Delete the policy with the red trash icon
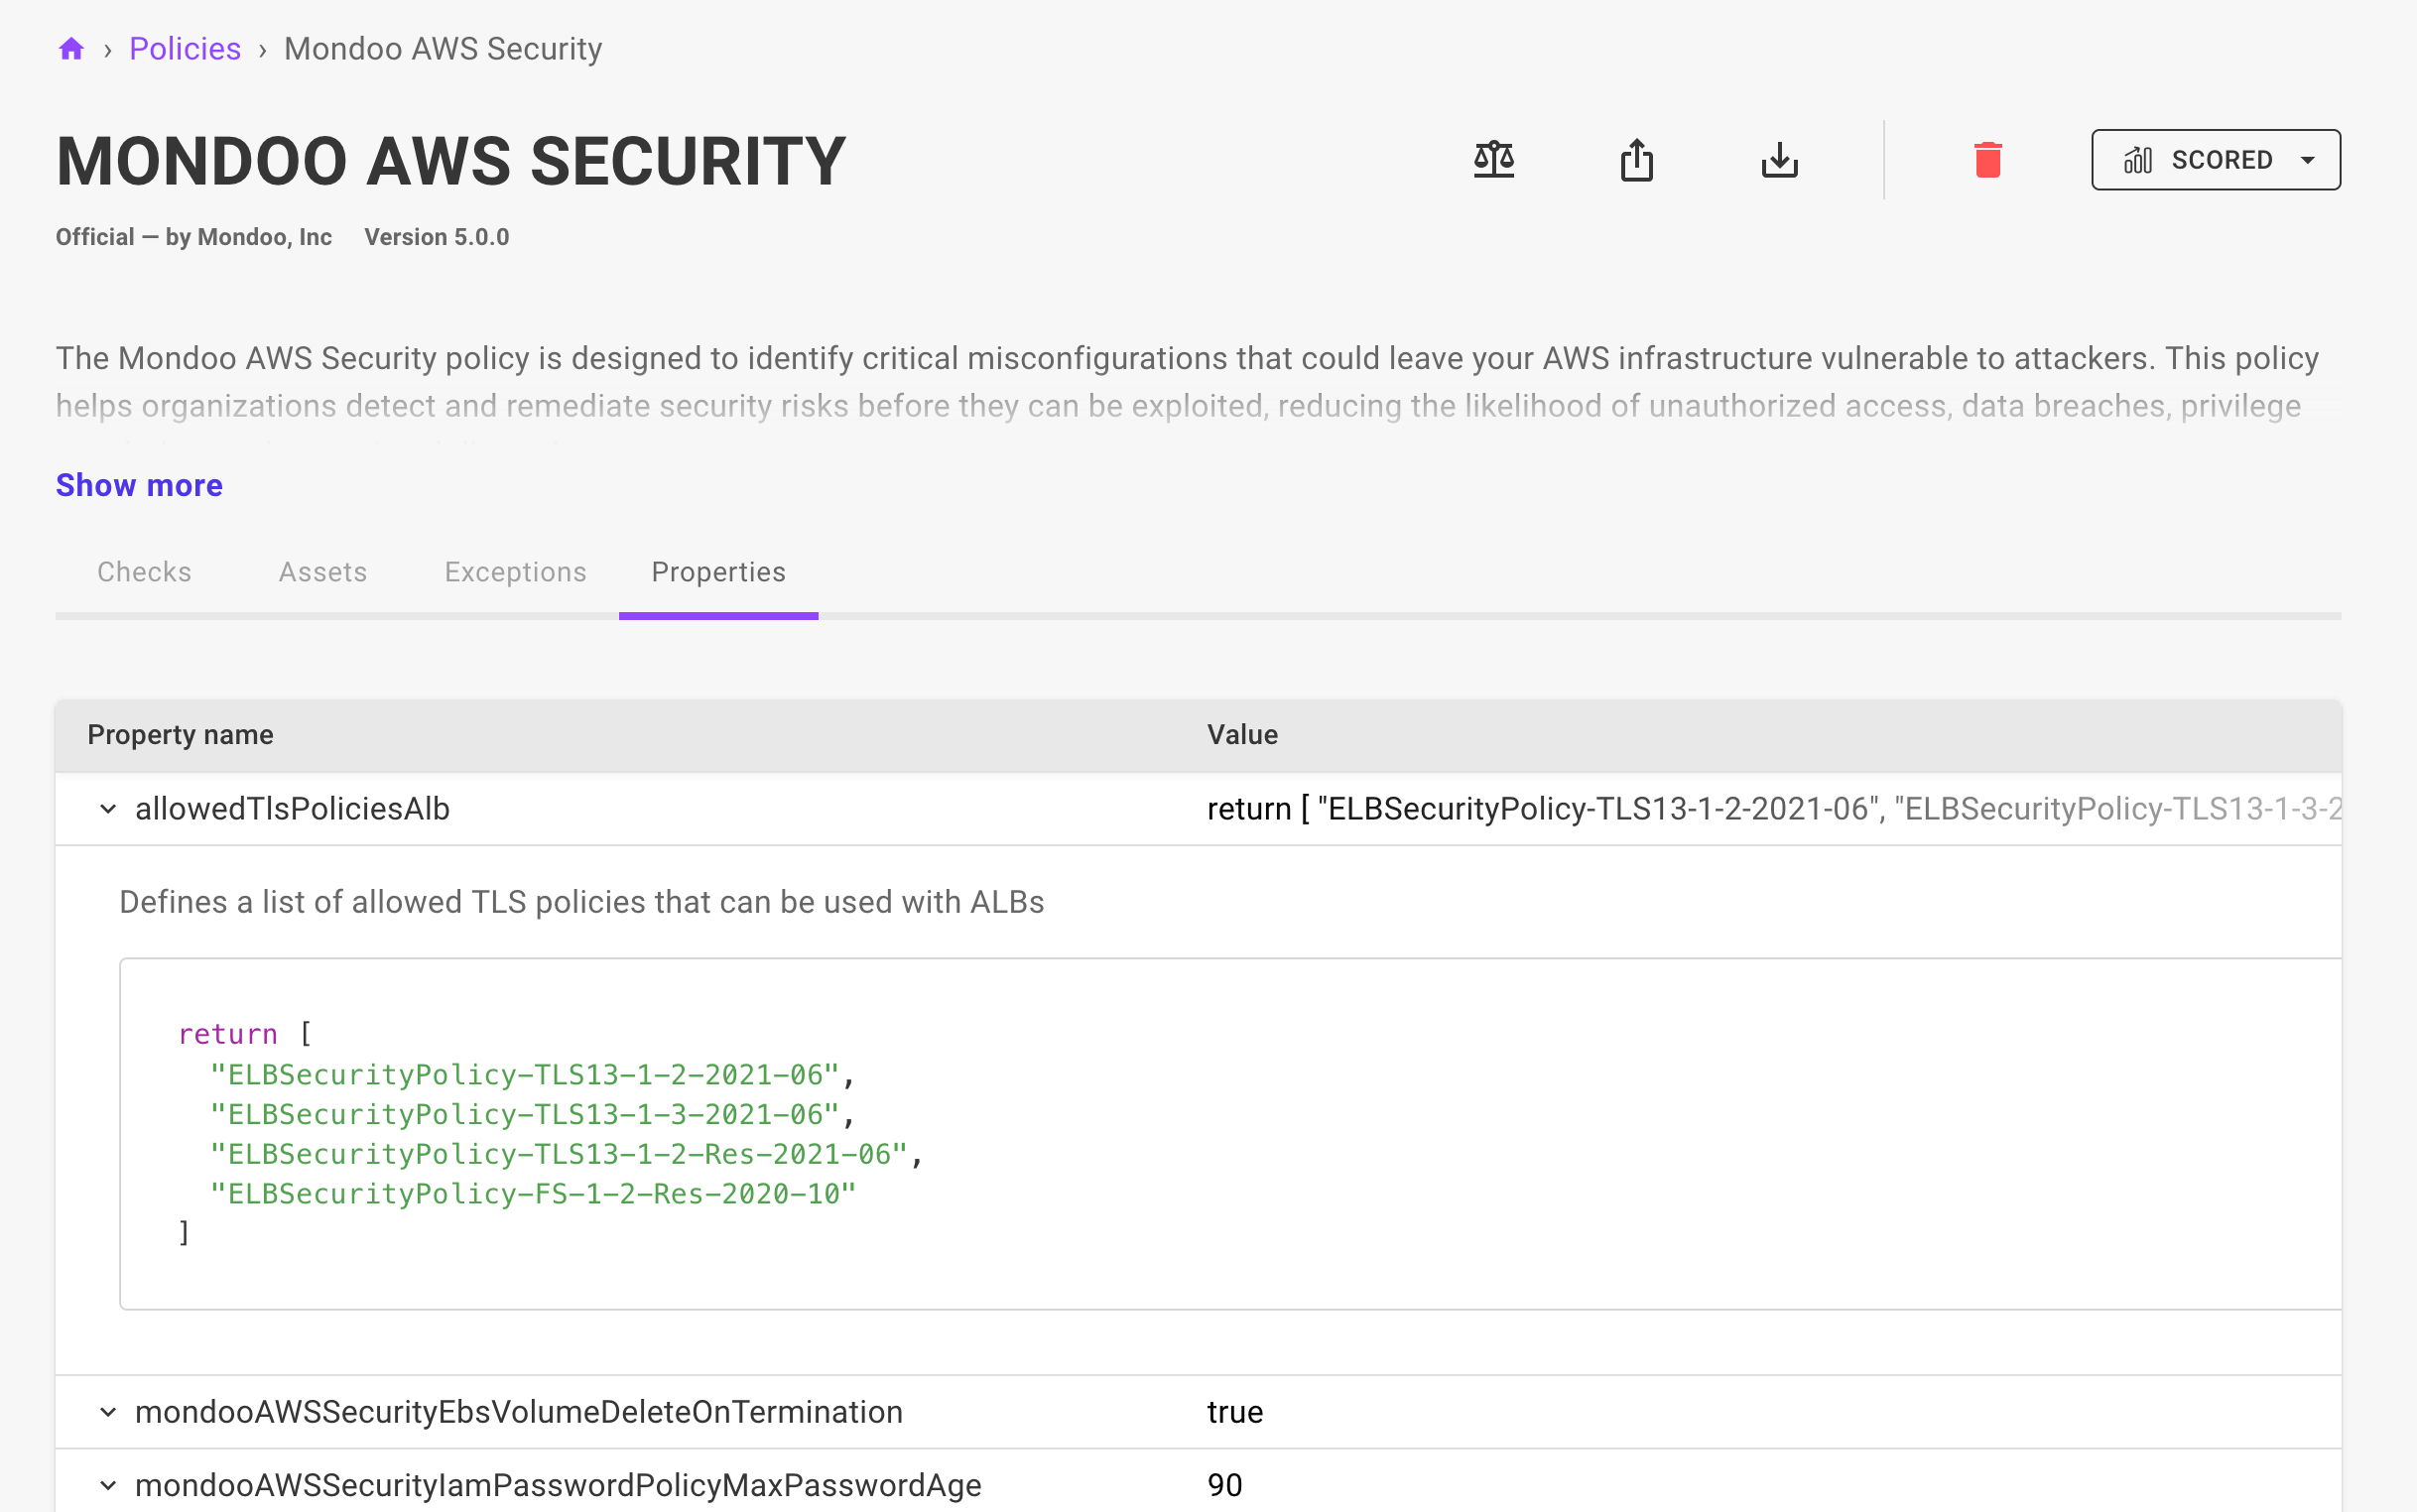 click(x=1987, y=159)
